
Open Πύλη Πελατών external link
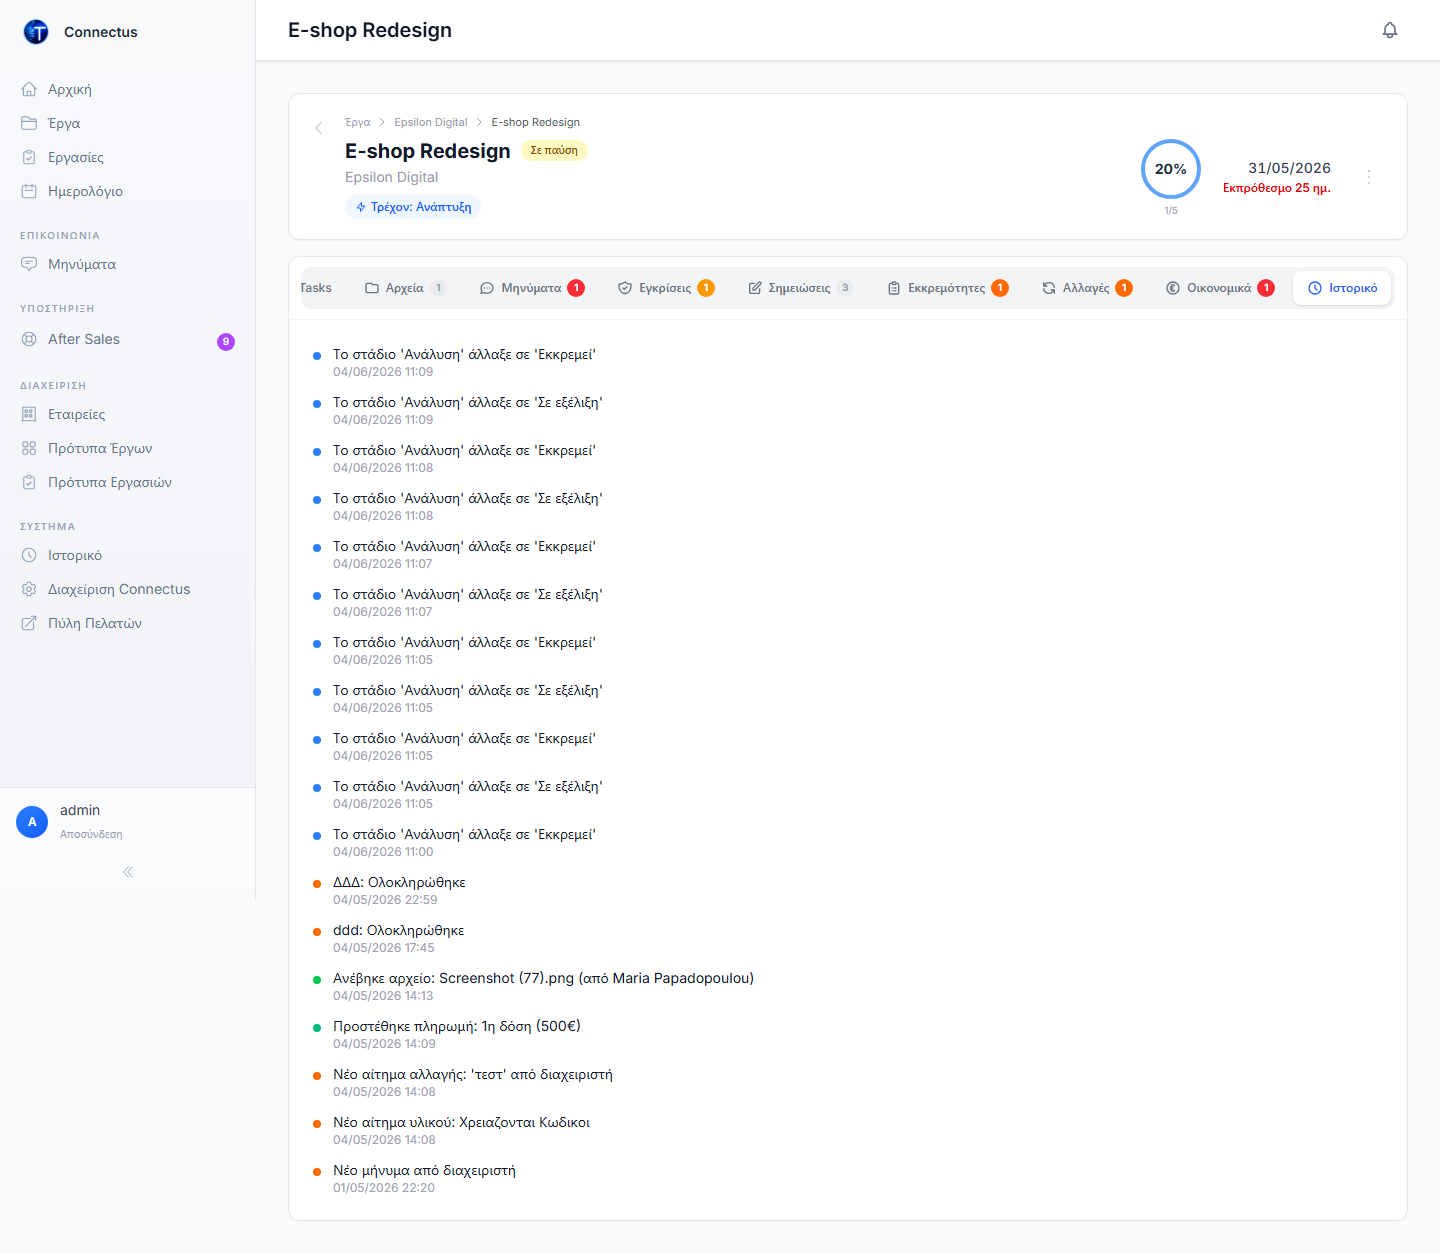point(127,623)
